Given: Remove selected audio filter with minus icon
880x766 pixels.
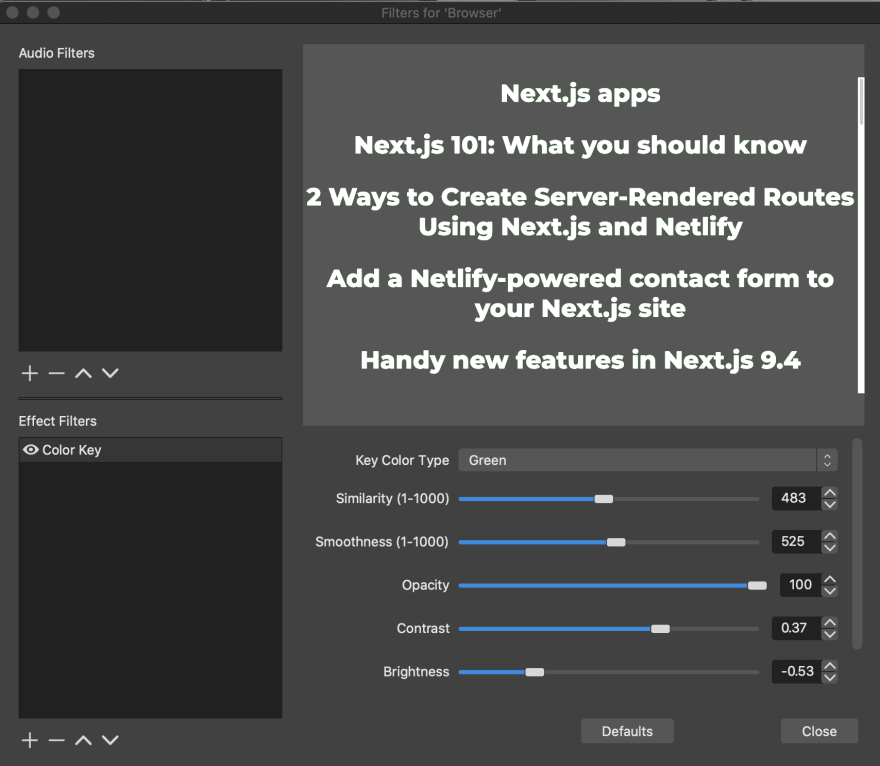Looking at the screenshot, I should (x=57, y=373).
